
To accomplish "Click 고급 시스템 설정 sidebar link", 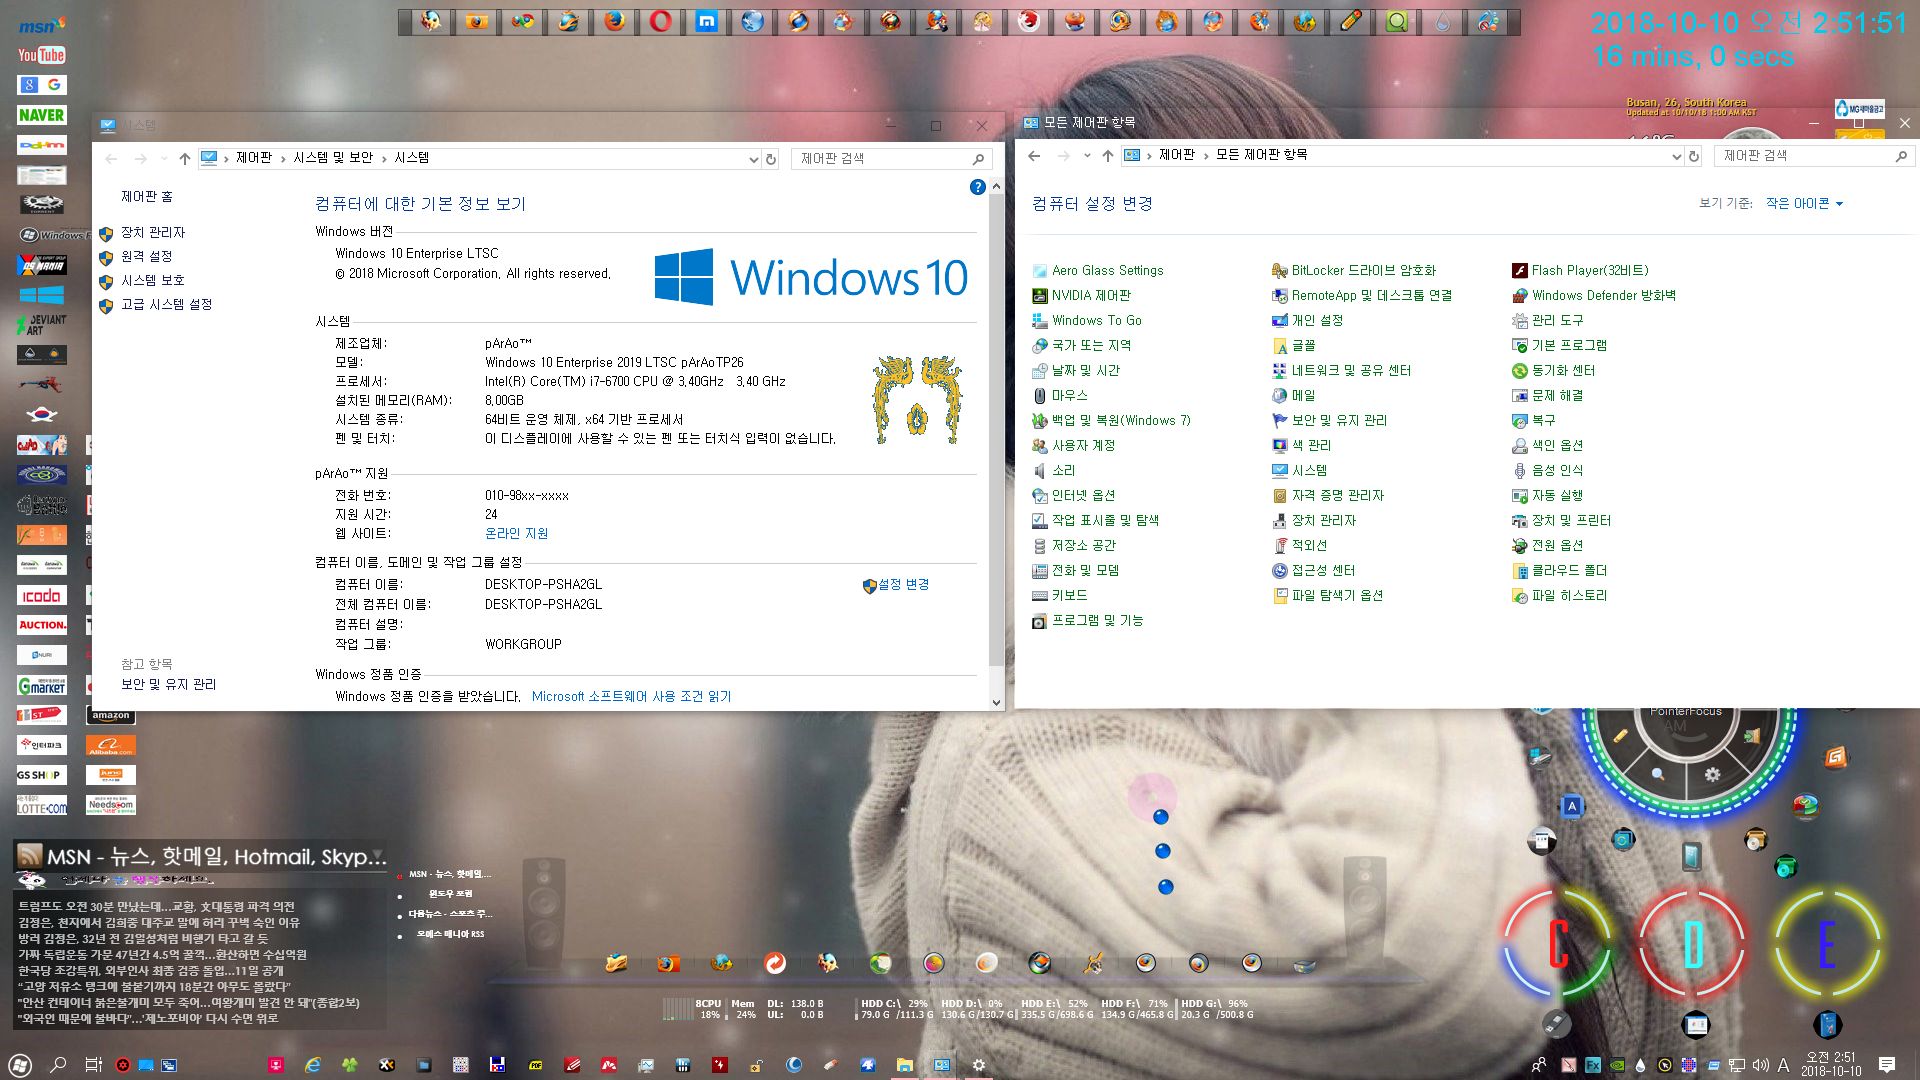I will point(167,304).
